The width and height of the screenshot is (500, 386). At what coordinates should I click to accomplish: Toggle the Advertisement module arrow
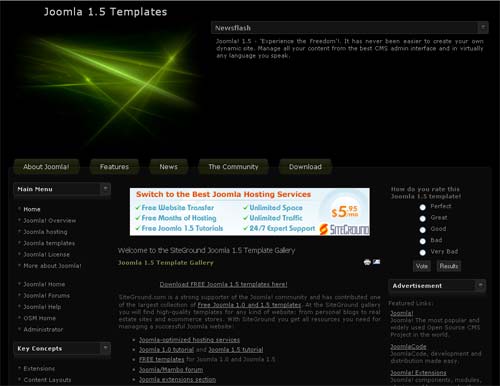[x=480, y=285]
